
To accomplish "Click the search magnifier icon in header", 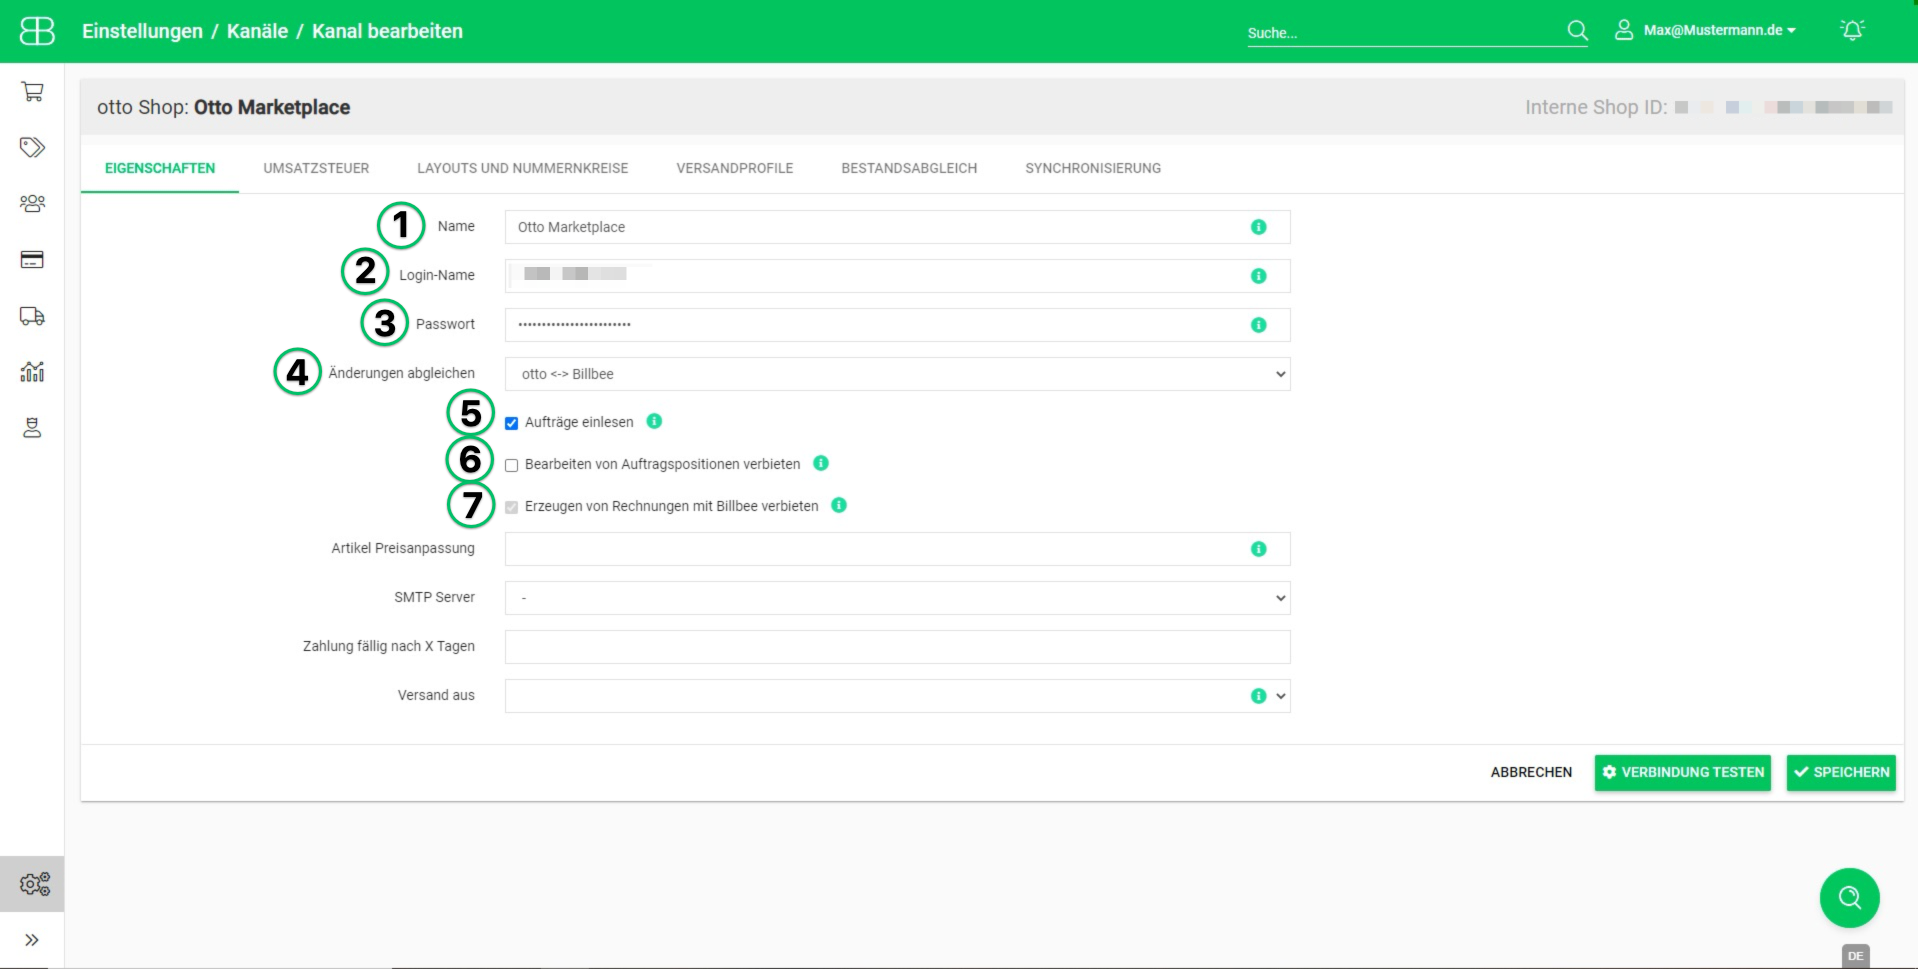I will pyautogui.click(x=1577, y=31).
